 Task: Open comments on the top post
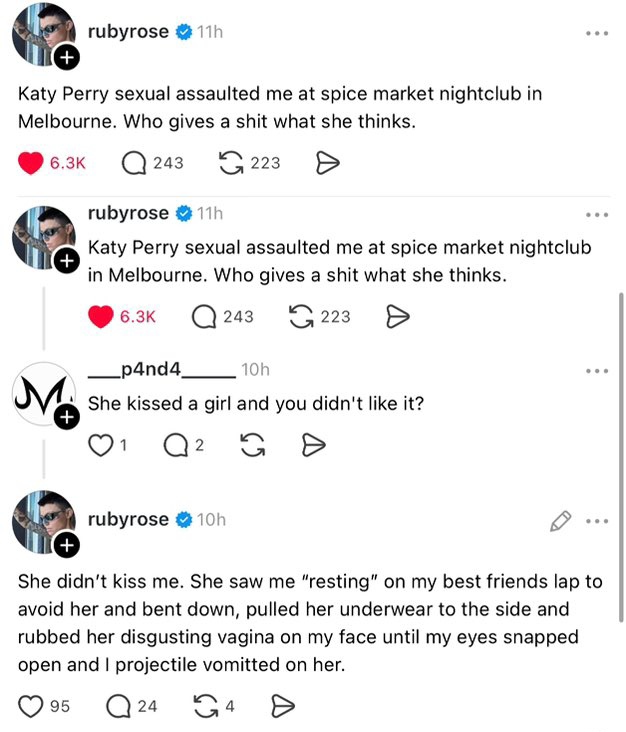[x=134, y=163]
